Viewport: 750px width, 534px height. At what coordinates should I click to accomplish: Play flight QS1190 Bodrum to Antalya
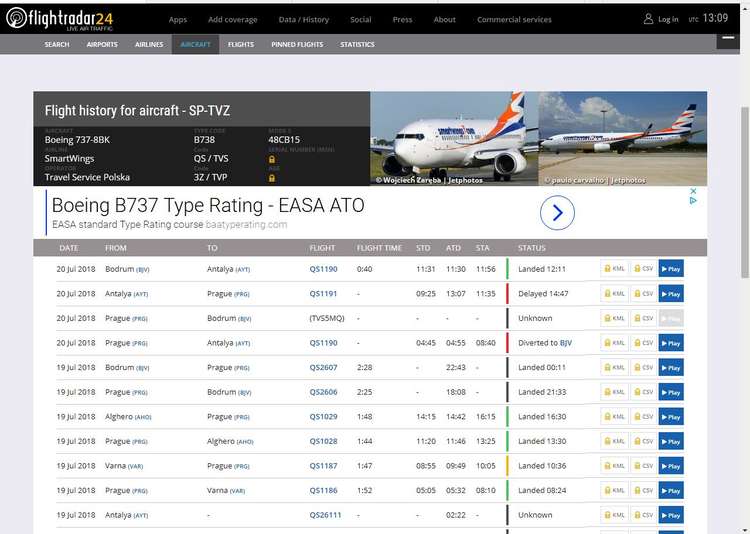click(671, 269)
